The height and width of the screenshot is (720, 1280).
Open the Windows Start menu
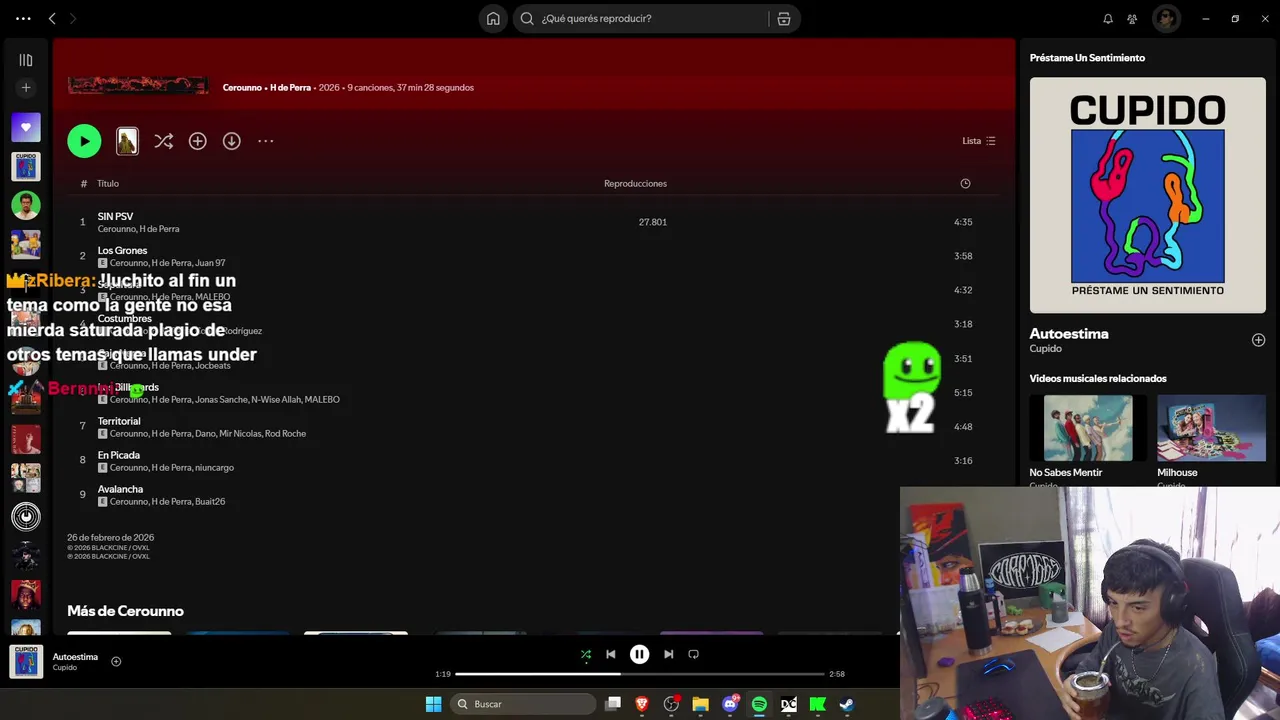click(433, 704)
